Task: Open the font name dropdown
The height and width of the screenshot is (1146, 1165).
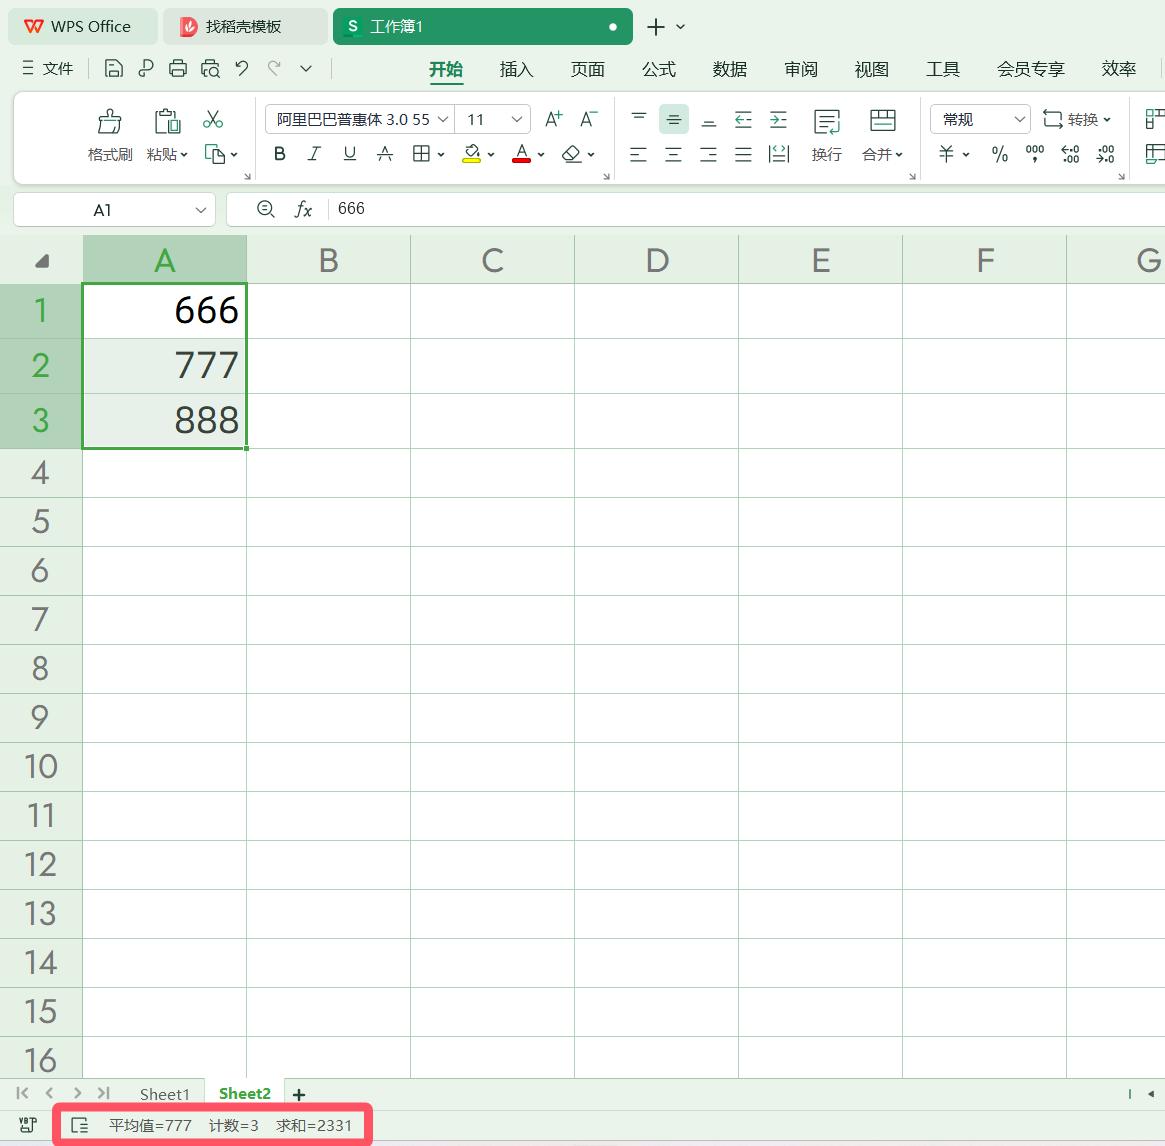Action: 443,119
